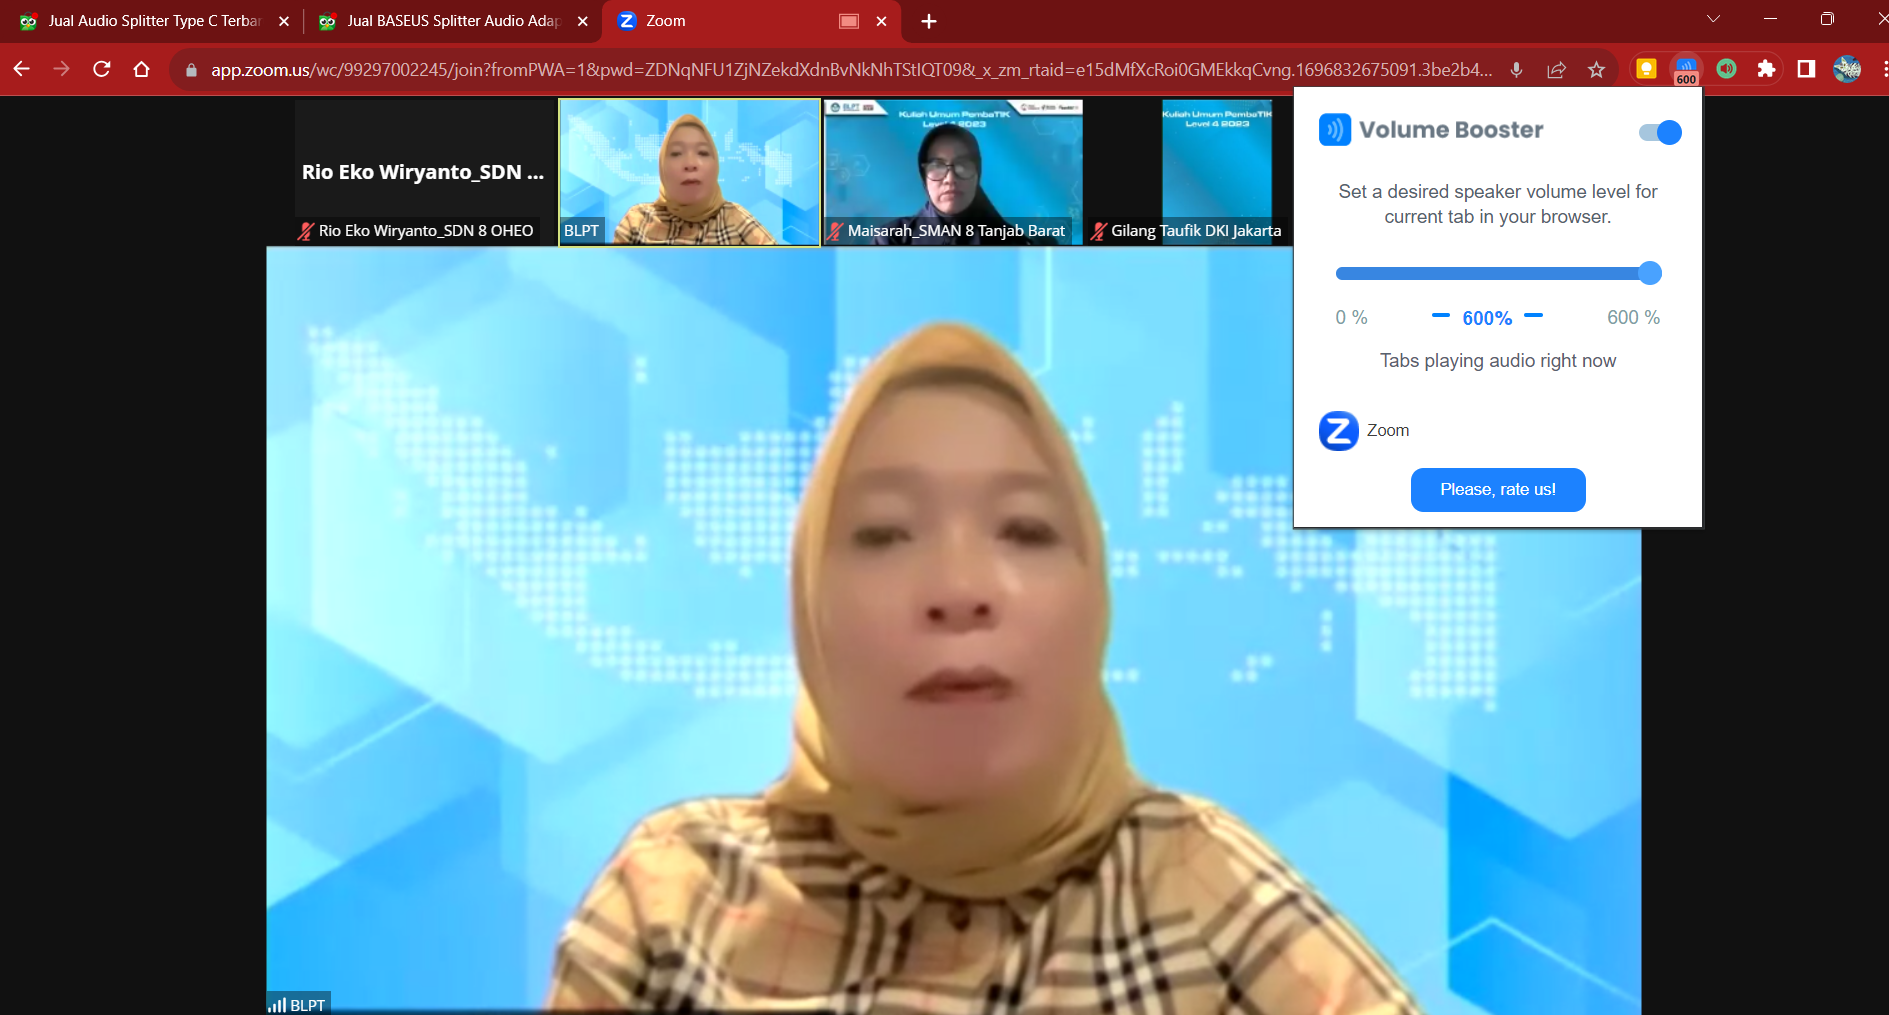Bookmark this tab with the star icon

click(1596, 69)
